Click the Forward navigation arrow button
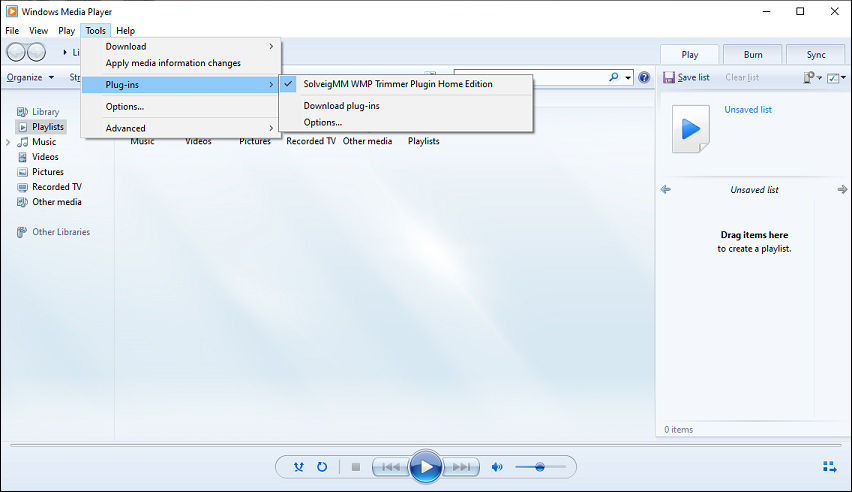This screenshot has width=852, height=492. coord(36,52)
